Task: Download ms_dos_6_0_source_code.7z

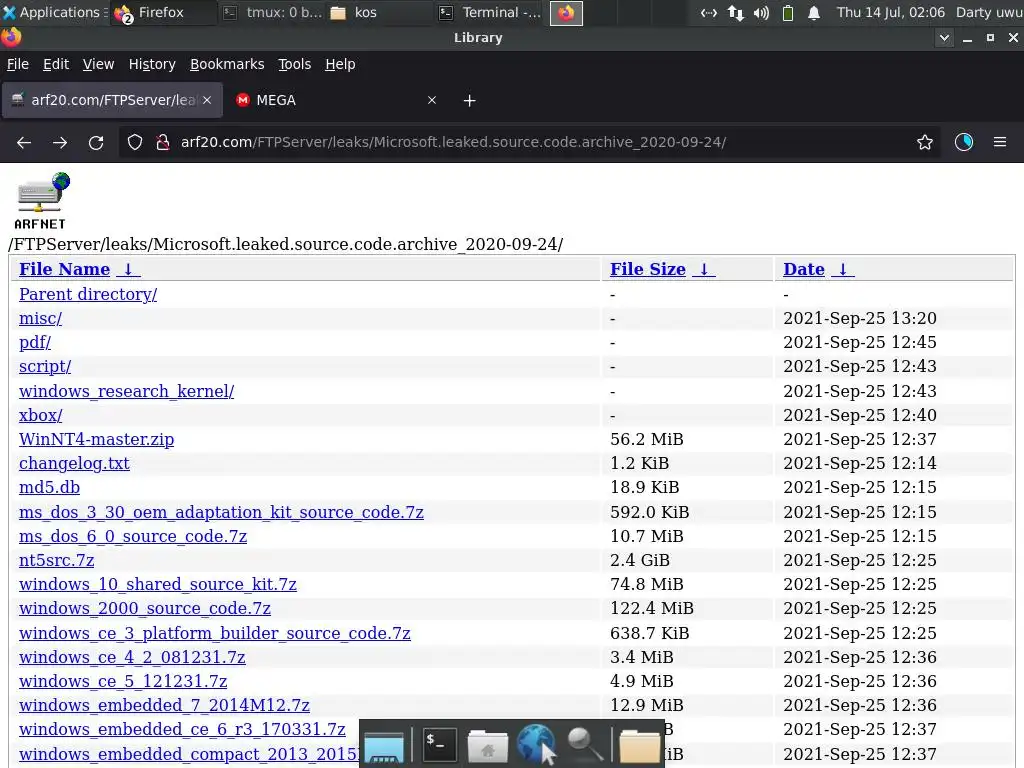Action: pos(133,537)
